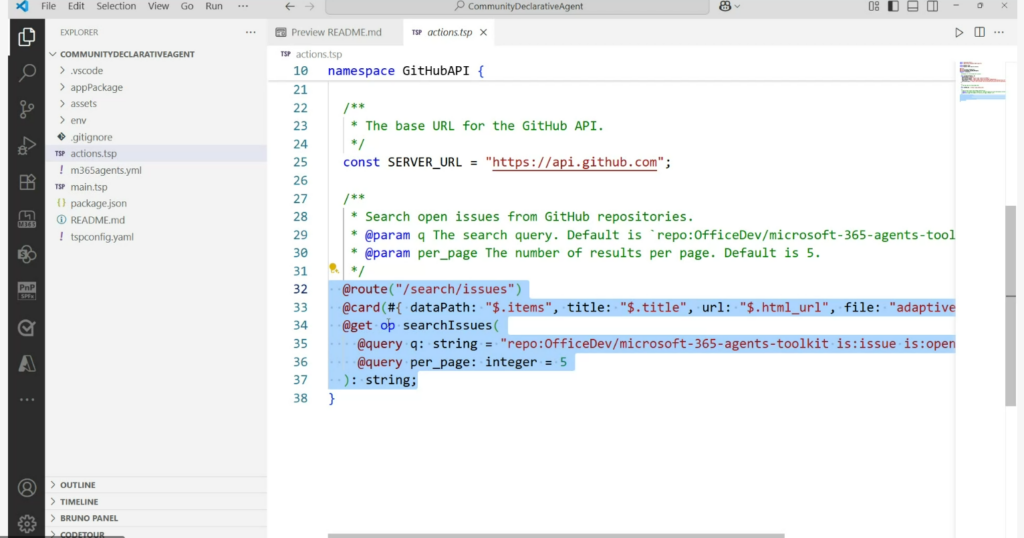Screen dimensions: 1024x538
Task: Open the Azure icon in the activity bar
Action: 27,364
